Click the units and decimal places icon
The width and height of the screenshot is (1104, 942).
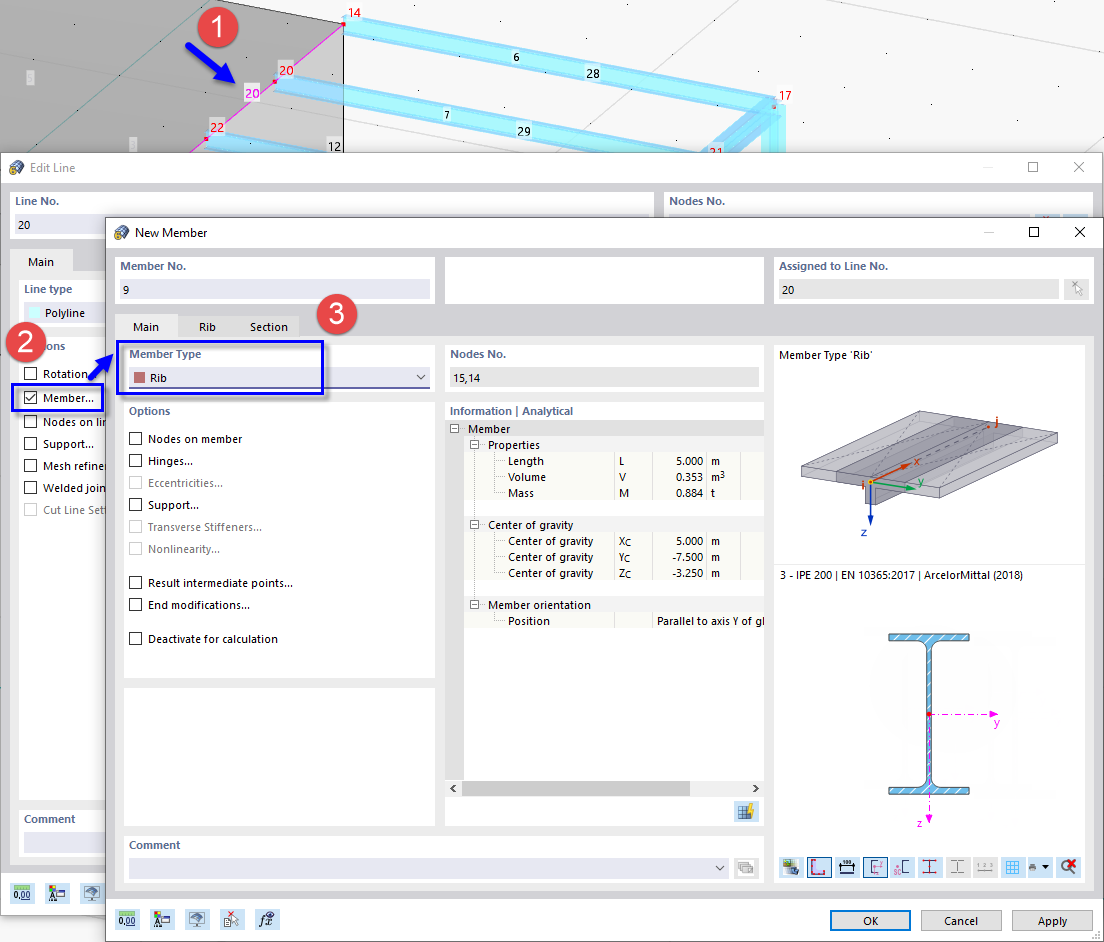click(127, 919)
